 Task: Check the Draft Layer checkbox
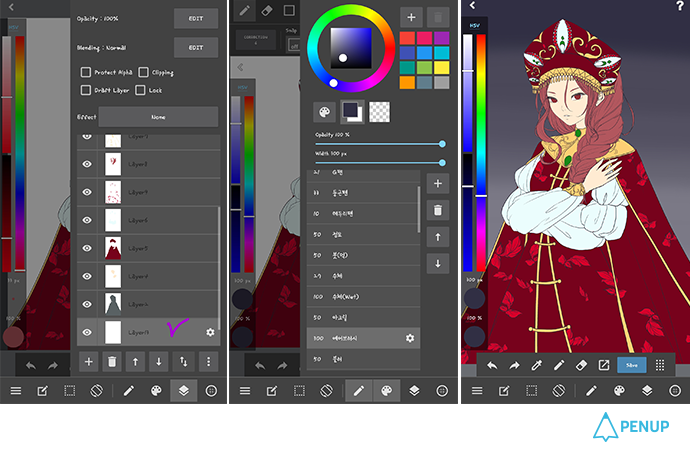(x=86, y=90)
